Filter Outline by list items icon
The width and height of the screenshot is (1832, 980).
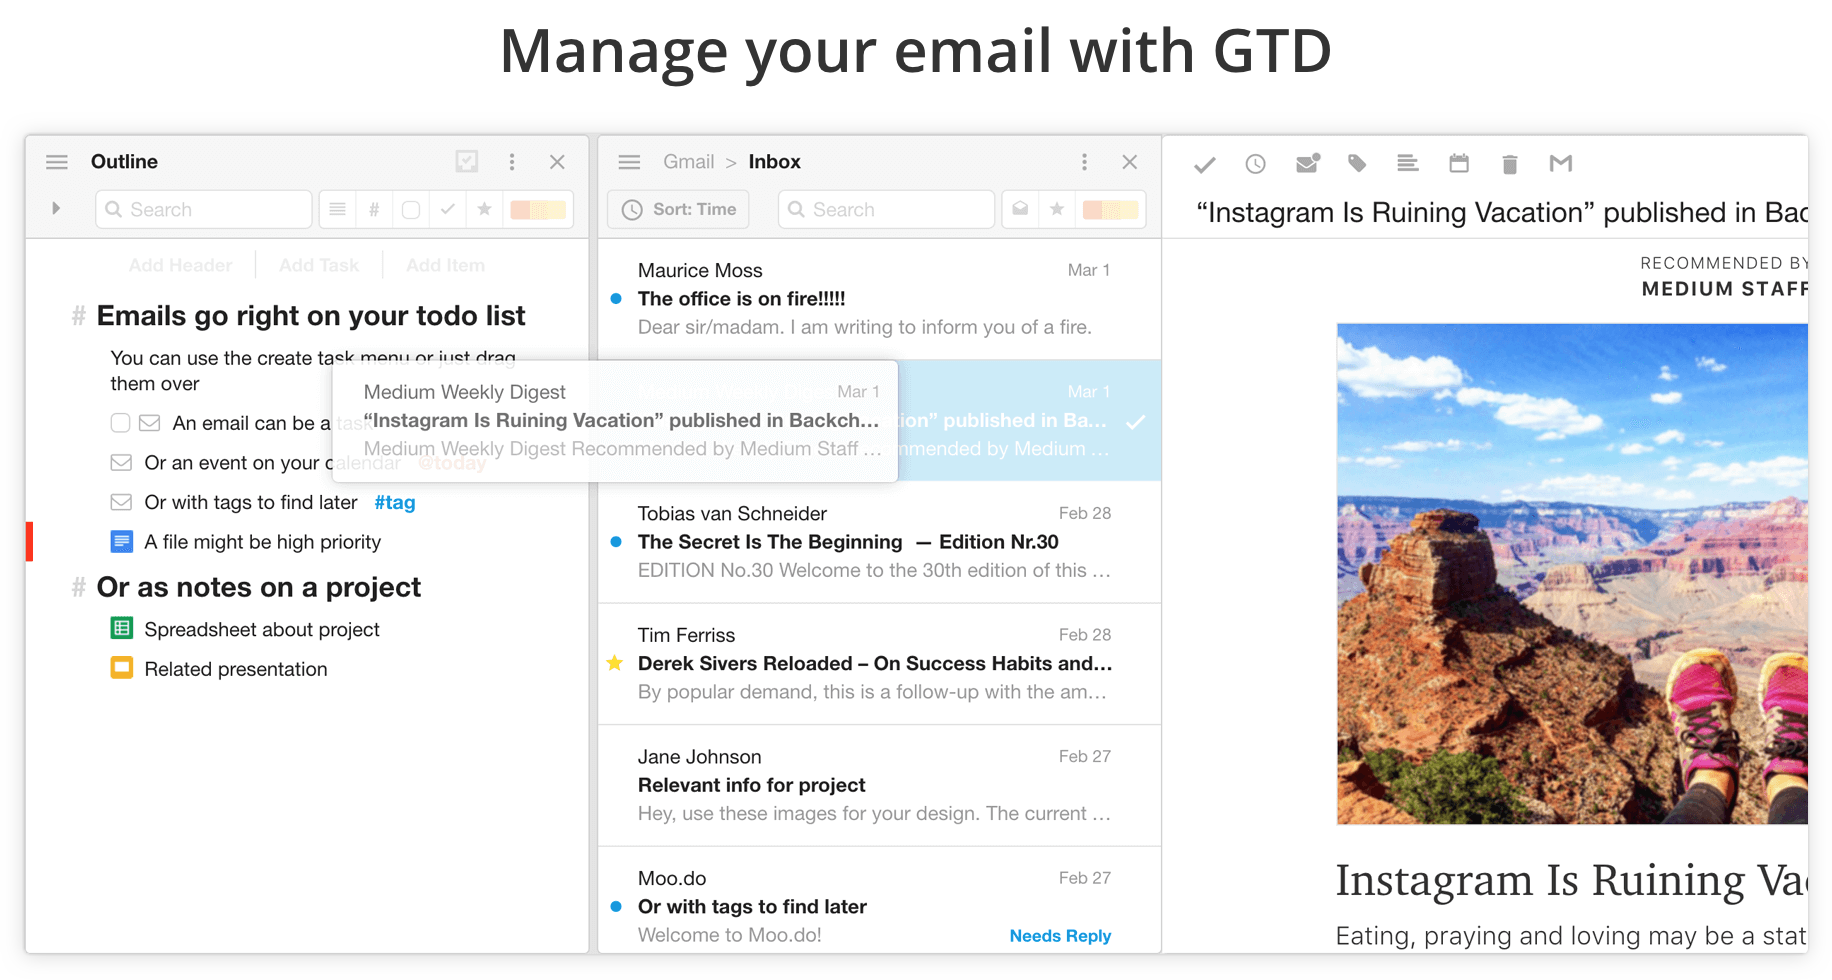[338, 209]
